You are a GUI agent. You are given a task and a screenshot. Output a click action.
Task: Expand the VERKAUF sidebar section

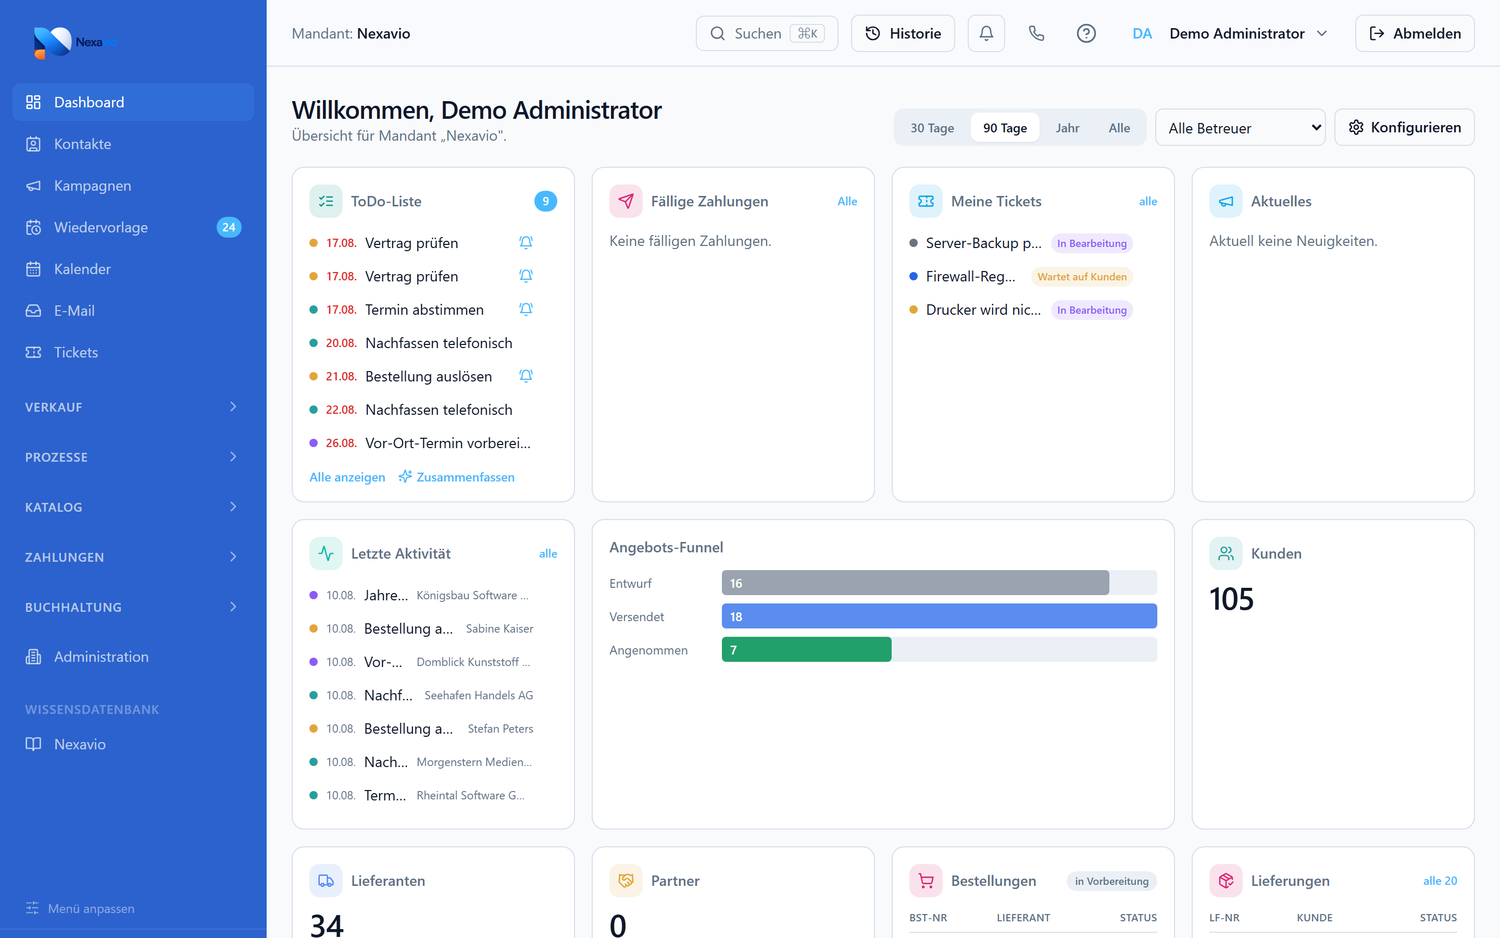click(x=133, y=407)
